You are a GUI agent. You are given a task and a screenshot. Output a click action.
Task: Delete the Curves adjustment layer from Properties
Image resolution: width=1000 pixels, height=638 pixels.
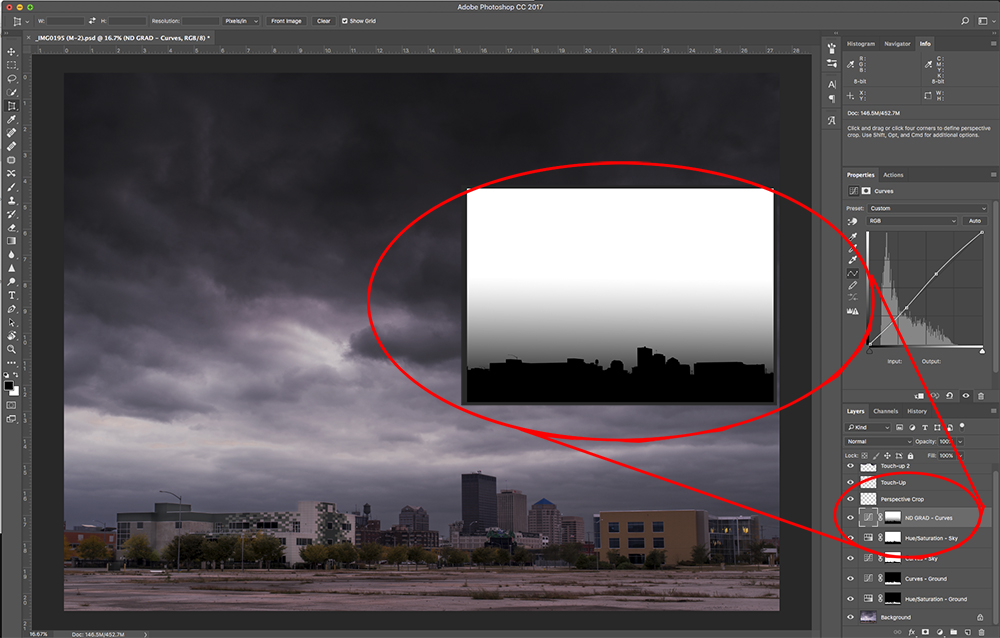[x=981, y=396]
